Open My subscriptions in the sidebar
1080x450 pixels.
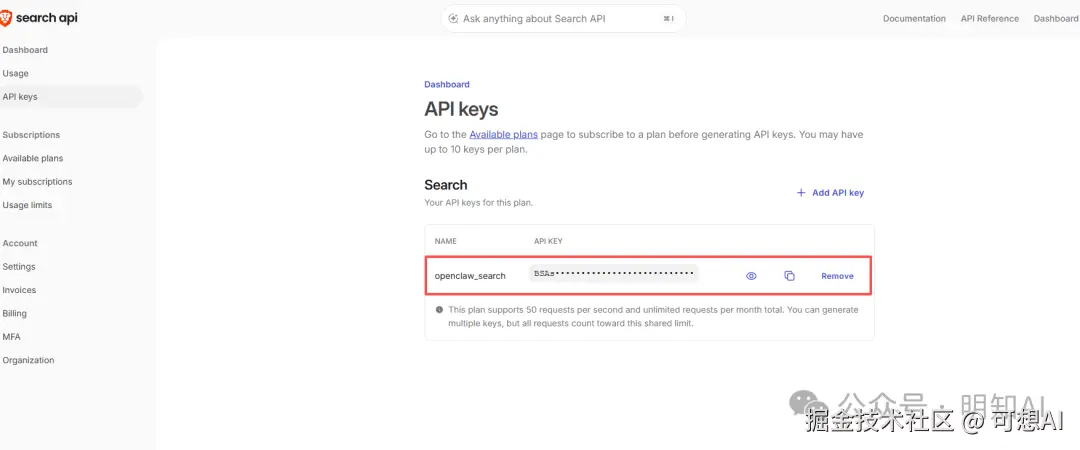tap(37, 182)
